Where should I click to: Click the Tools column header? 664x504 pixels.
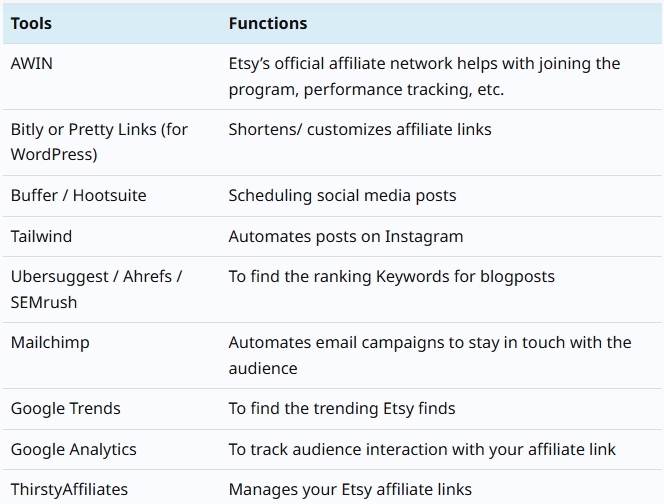31,23
